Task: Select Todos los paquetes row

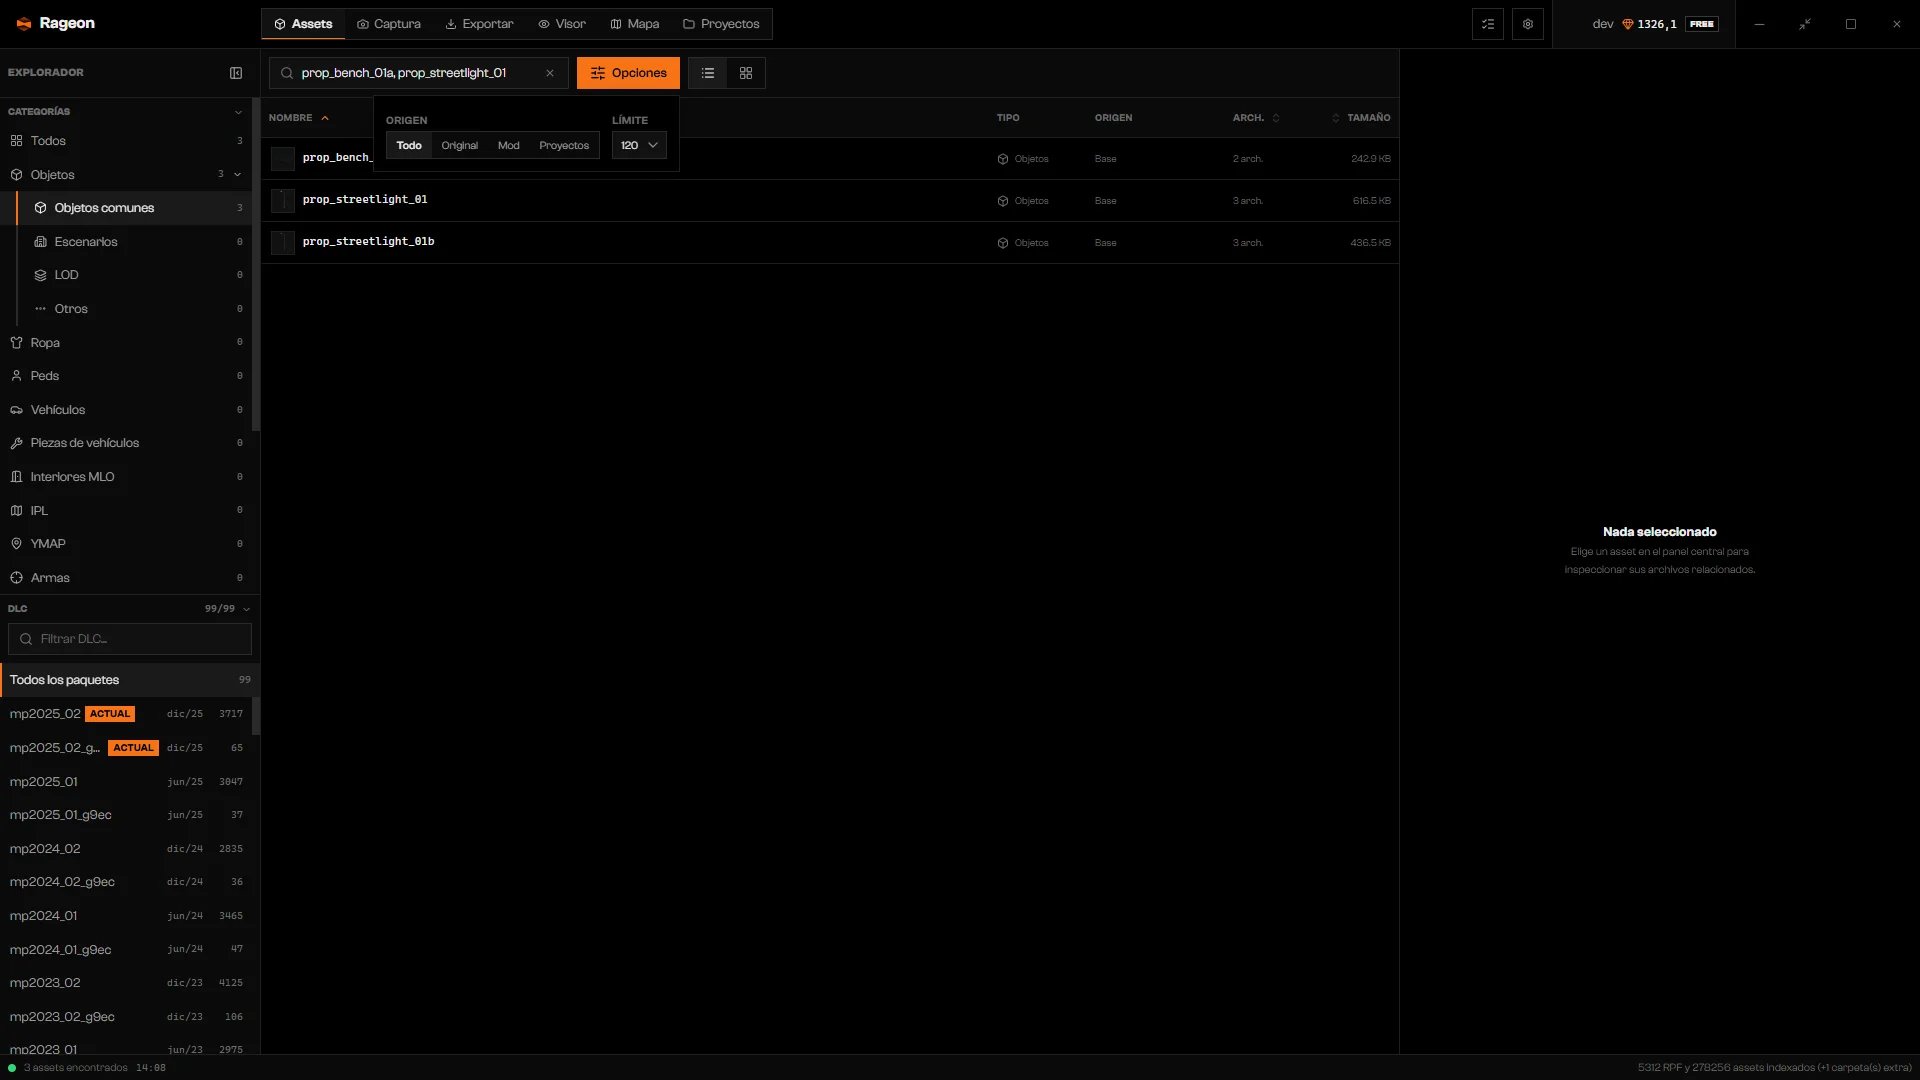Action: tap(128, 680)
